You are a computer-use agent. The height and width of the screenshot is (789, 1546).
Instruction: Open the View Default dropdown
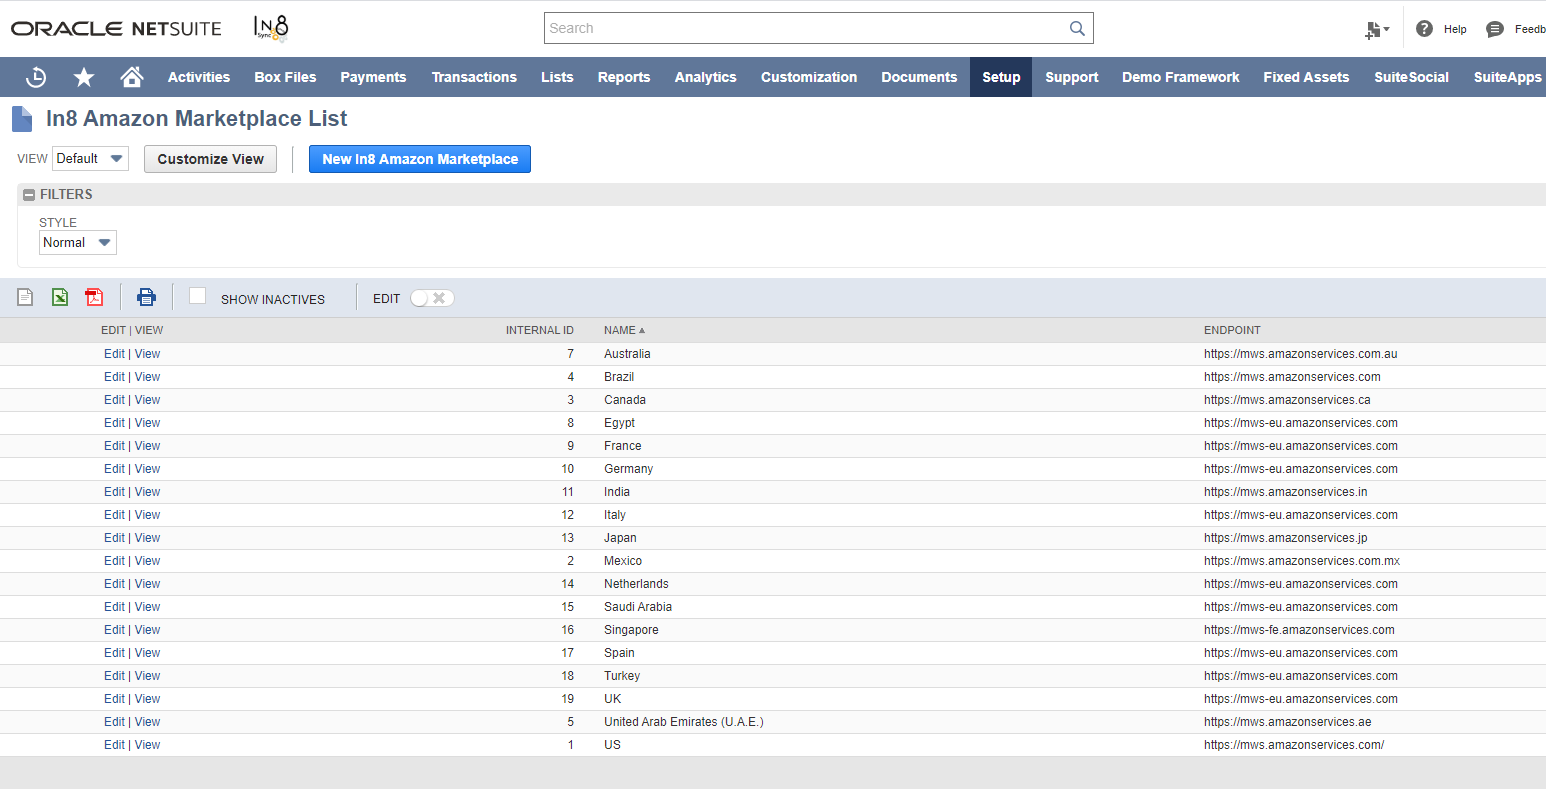coord(90,158)
